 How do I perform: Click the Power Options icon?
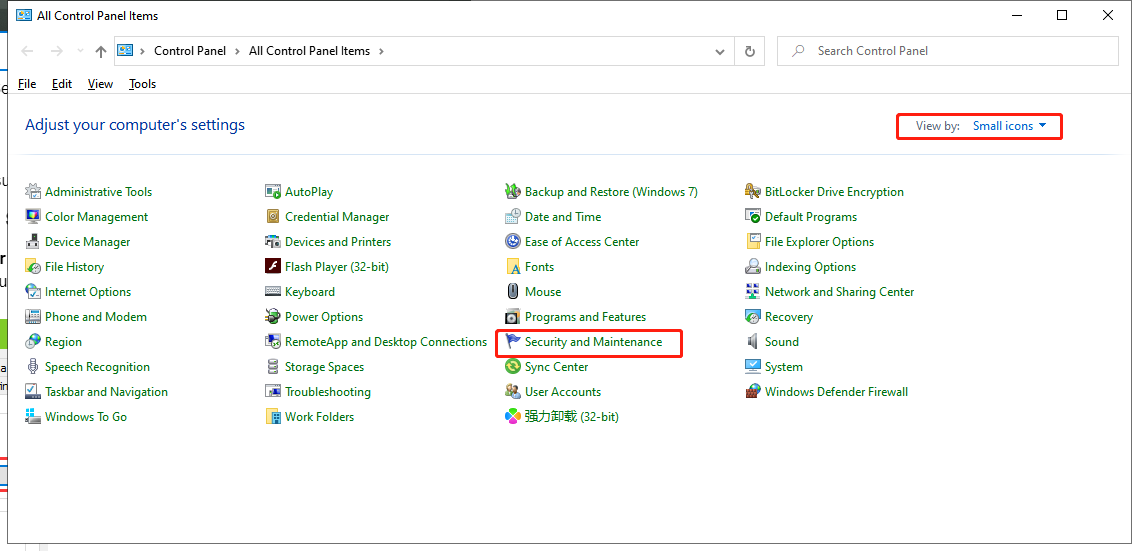[x=273, y=317]
